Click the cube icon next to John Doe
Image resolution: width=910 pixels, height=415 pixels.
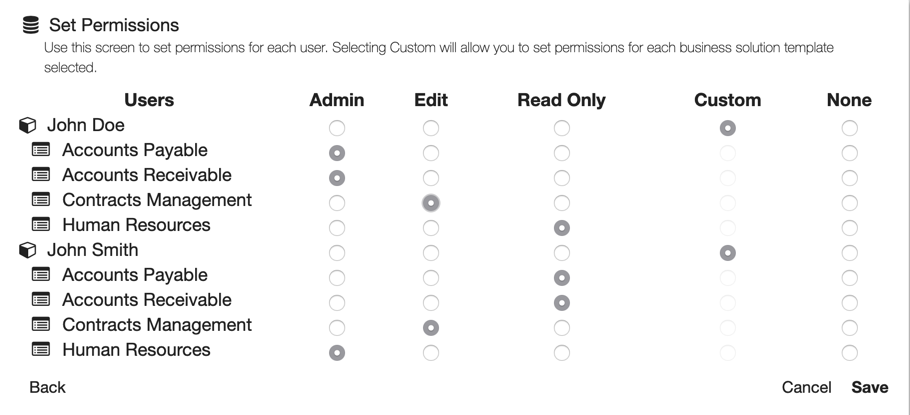pos(28,127)
